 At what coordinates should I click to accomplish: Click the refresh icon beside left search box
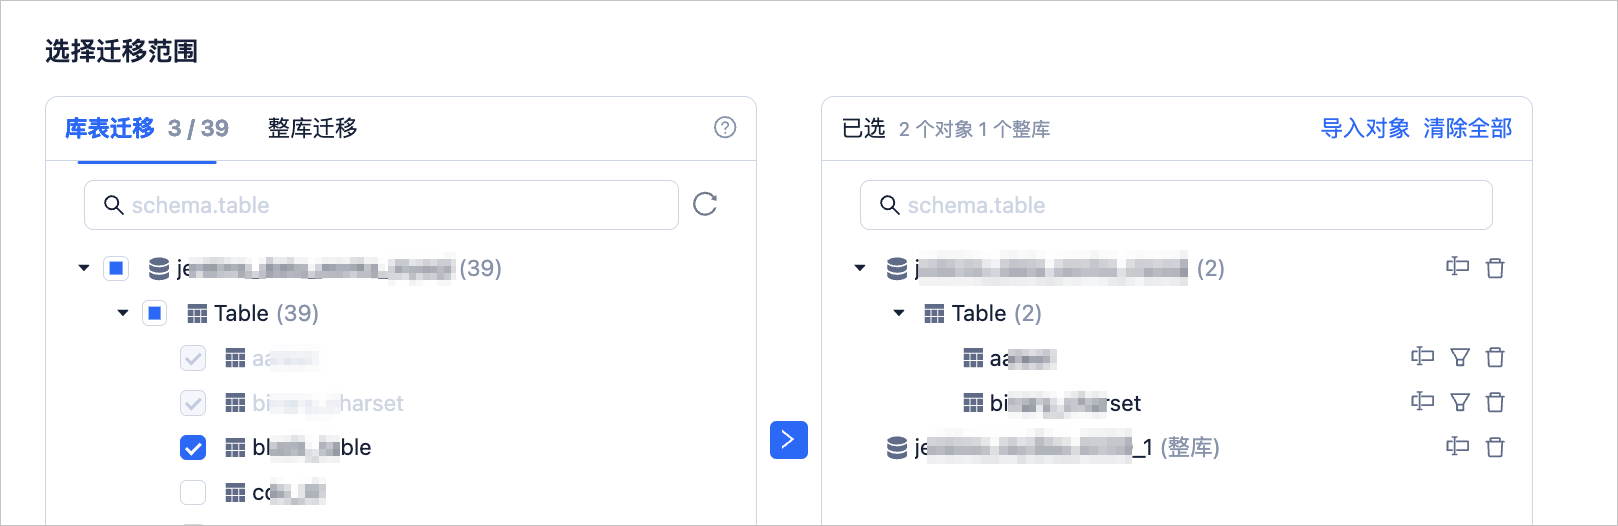pyautogui.click(x=705, y=204)
